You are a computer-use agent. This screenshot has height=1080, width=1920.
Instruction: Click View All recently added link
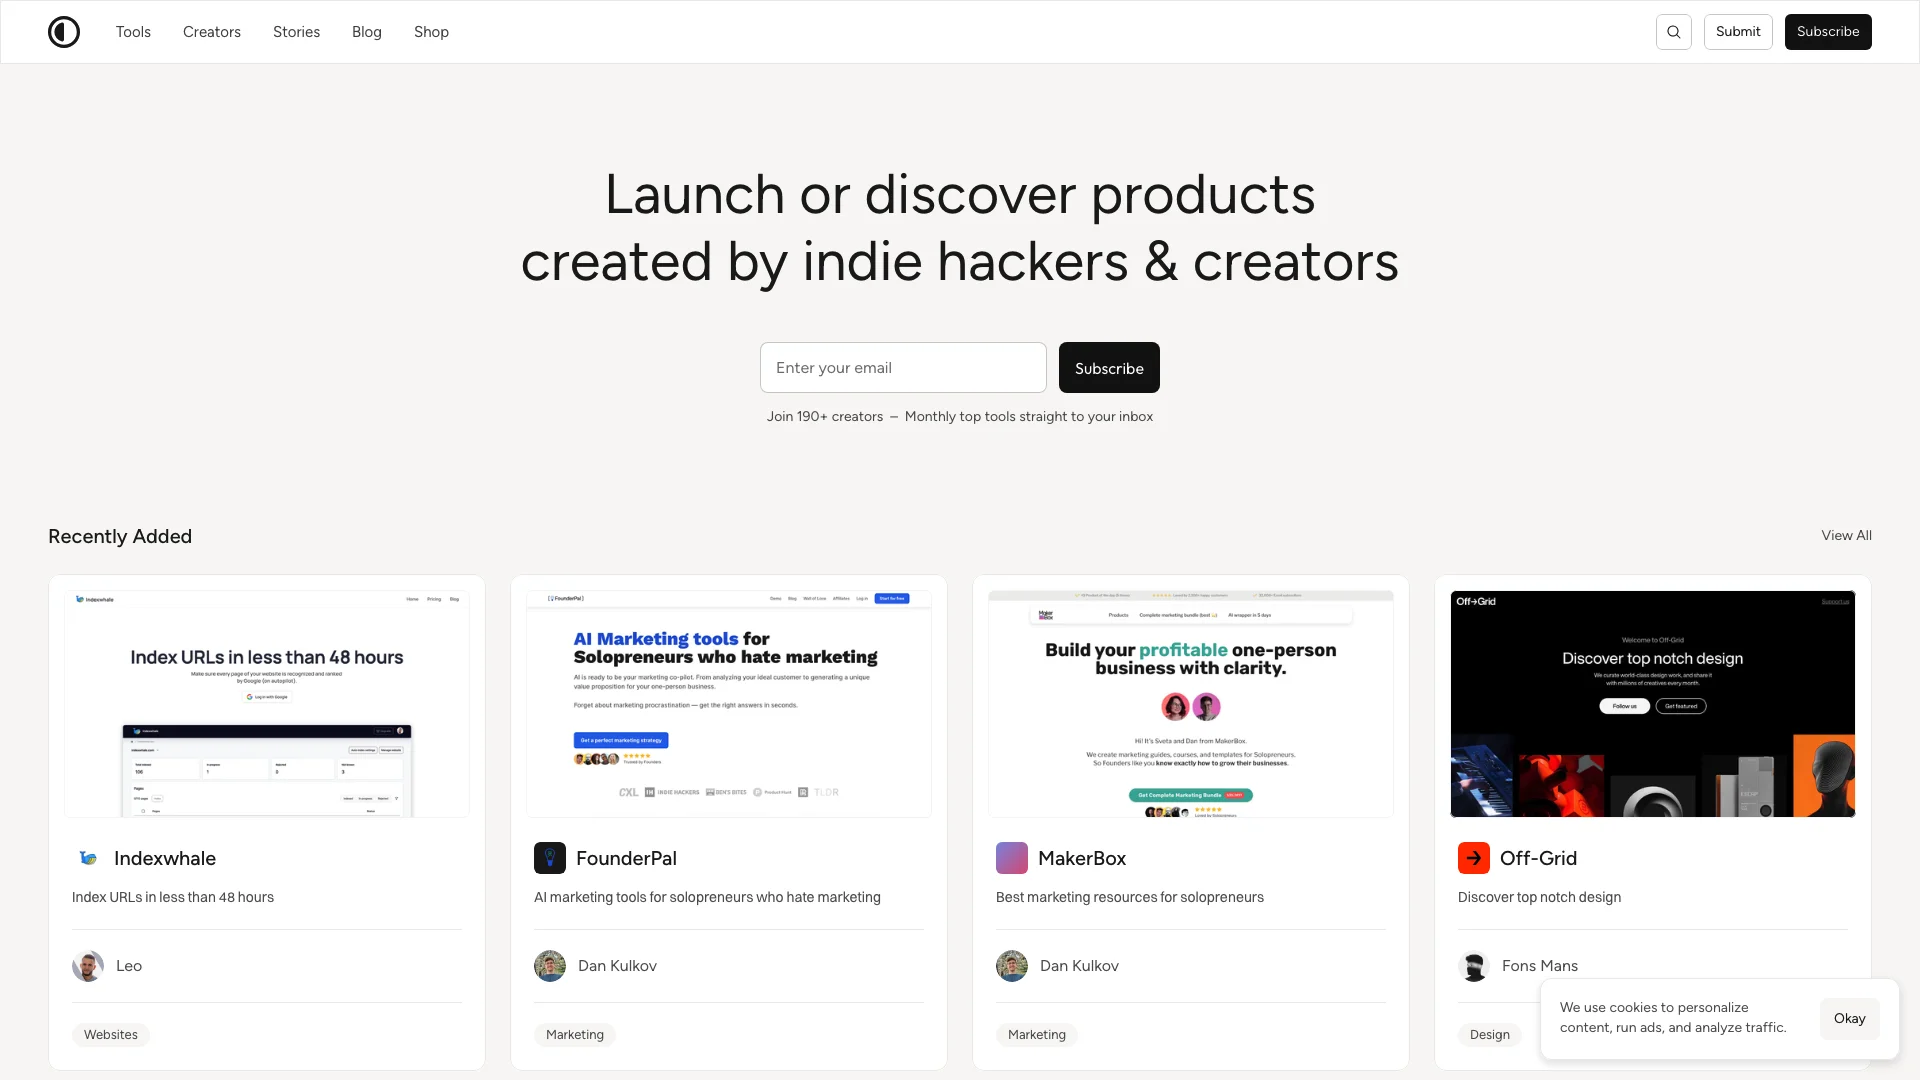tap(1846, 534)
